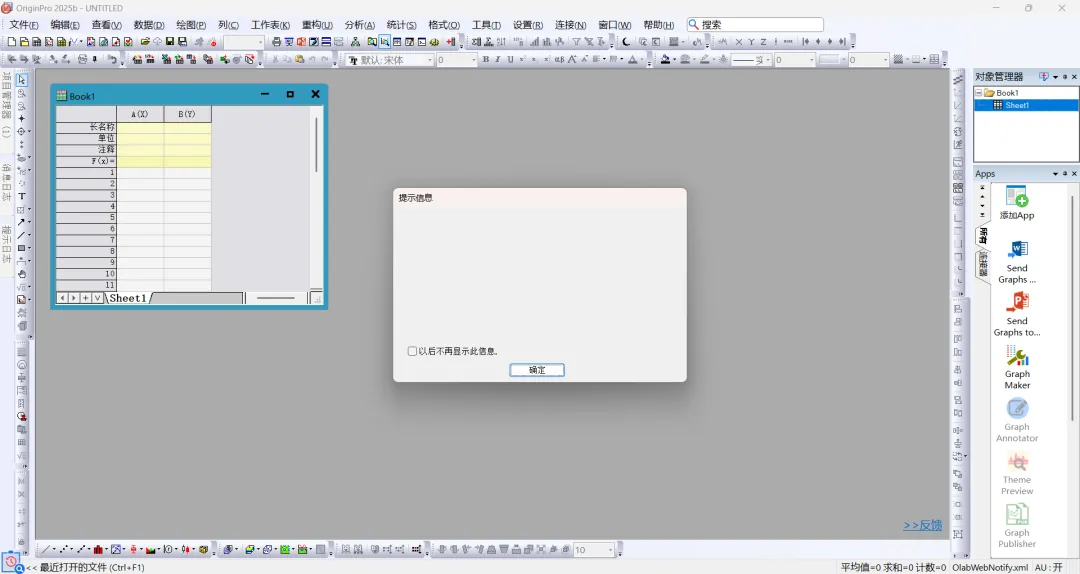This screenshot has width=1080, height=574.
Task: Launch the Graph Maker app
Action: [x=1017, y=367]
